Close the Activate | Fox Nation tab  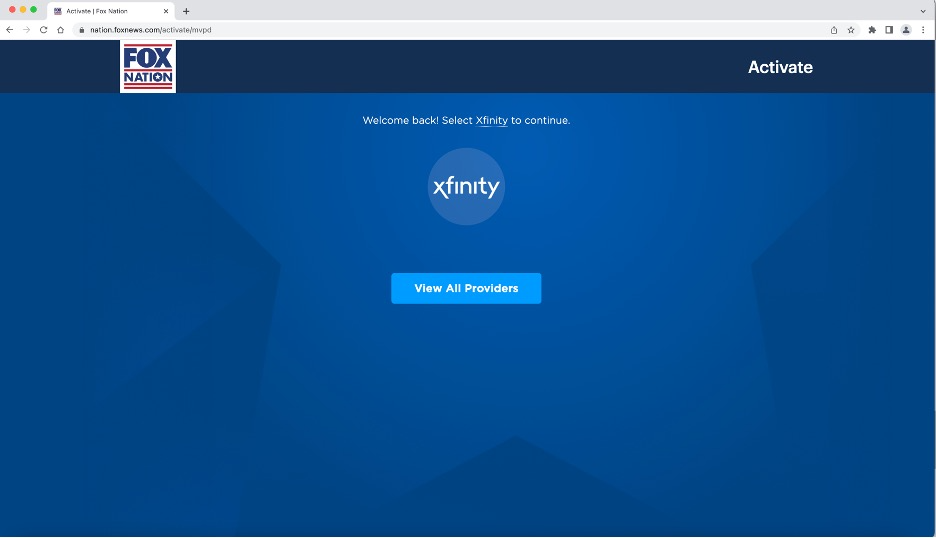point(166,11)
